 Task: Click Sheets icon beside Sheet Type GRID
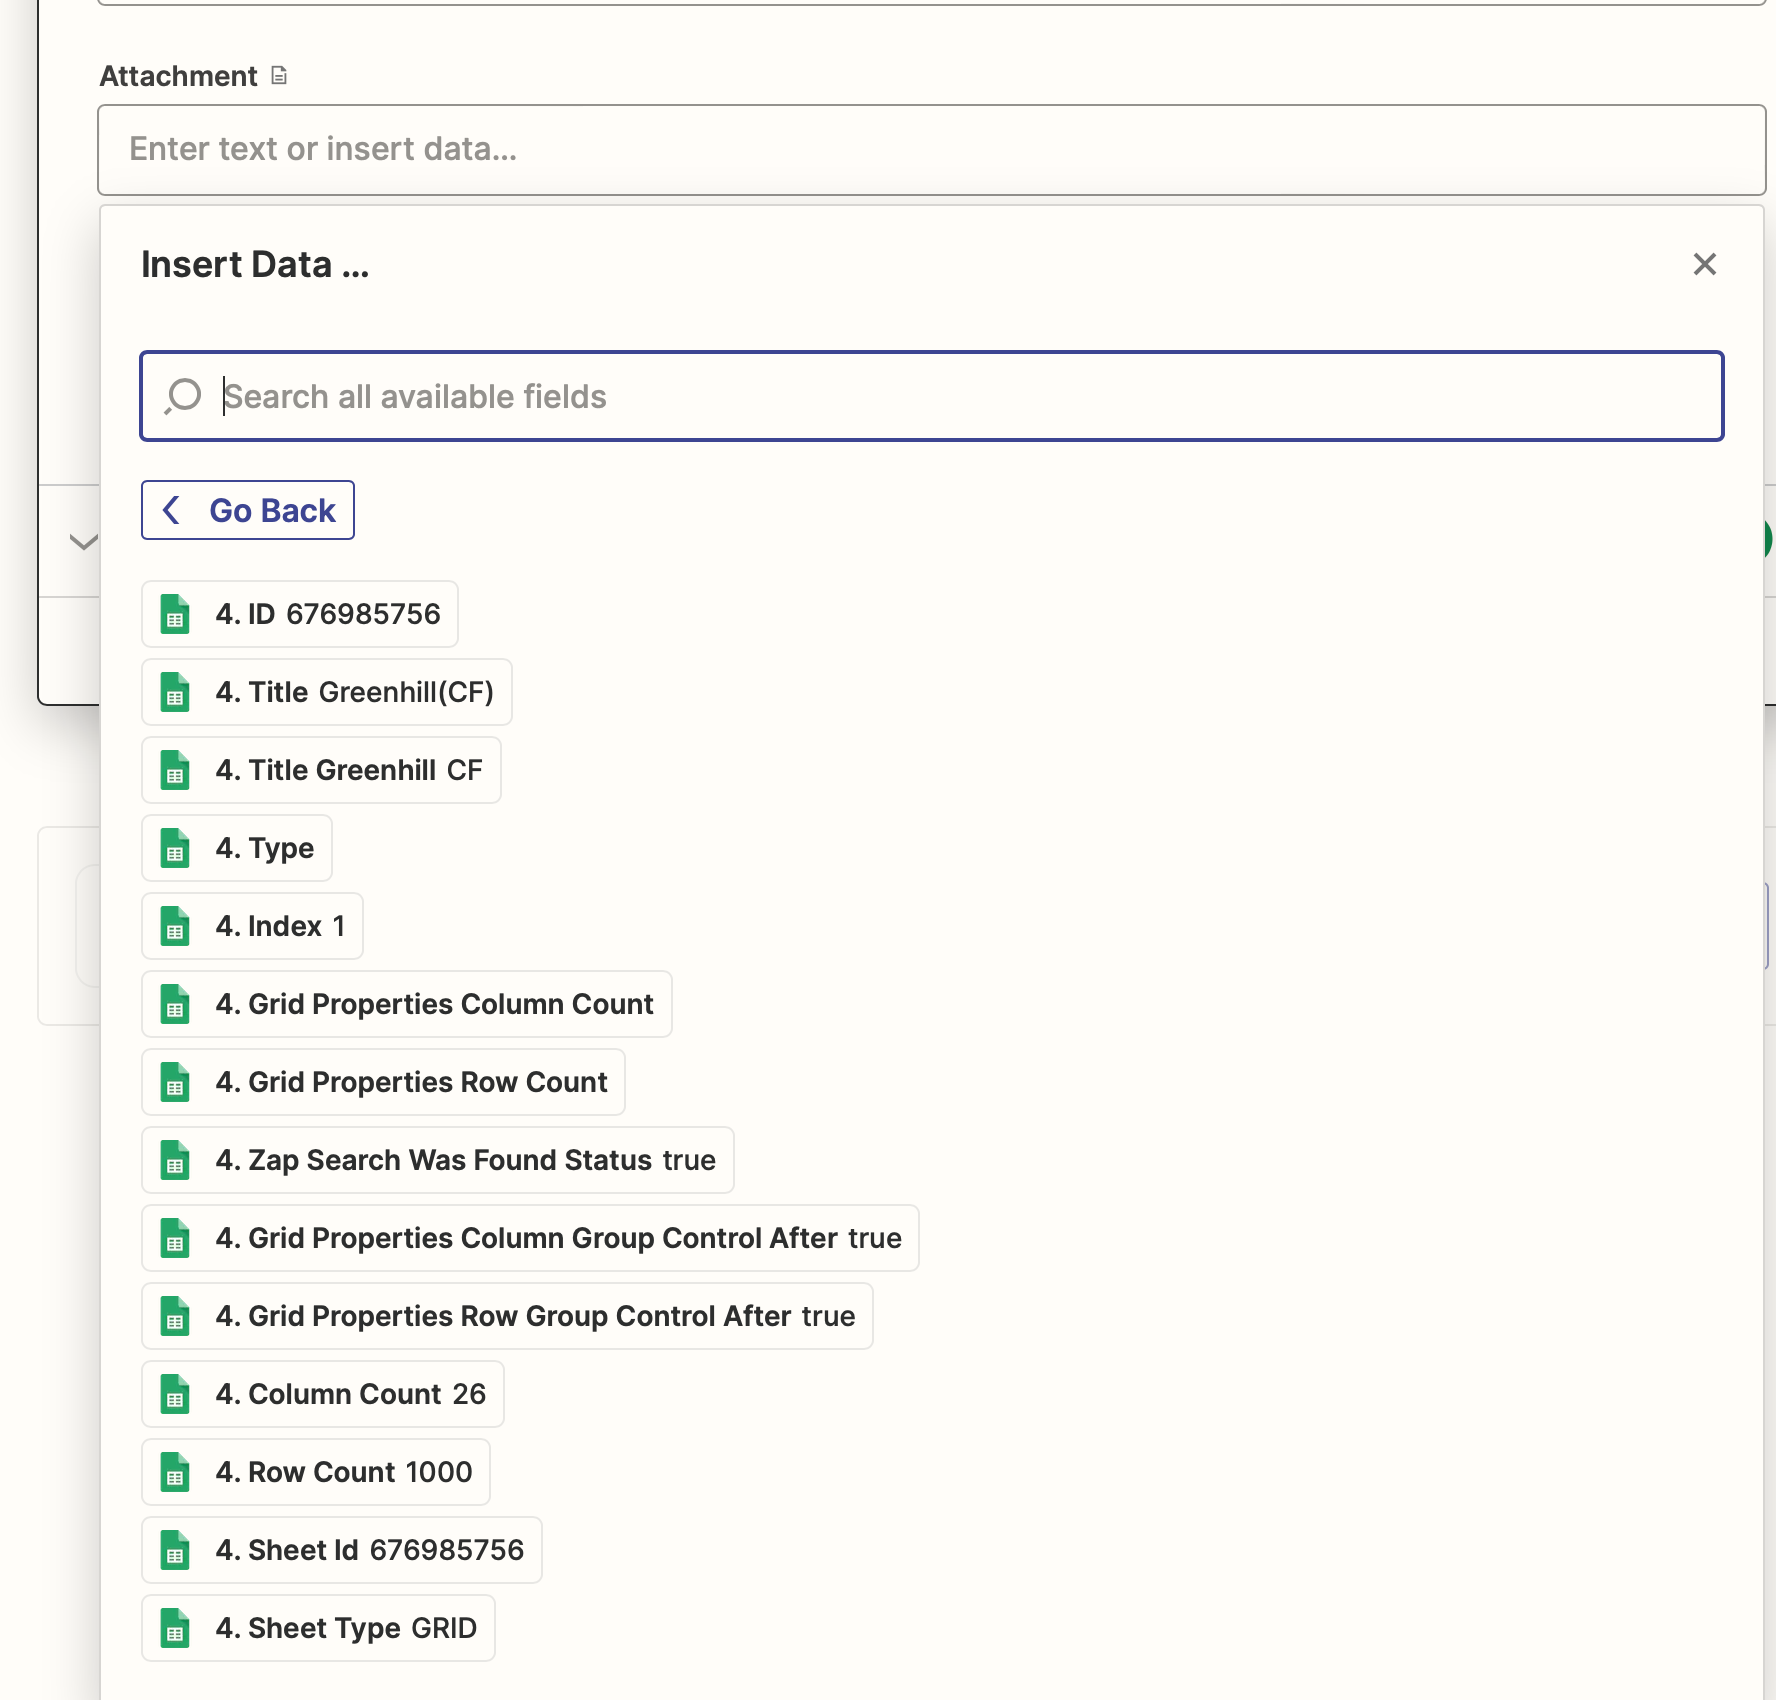[176, 1628]
